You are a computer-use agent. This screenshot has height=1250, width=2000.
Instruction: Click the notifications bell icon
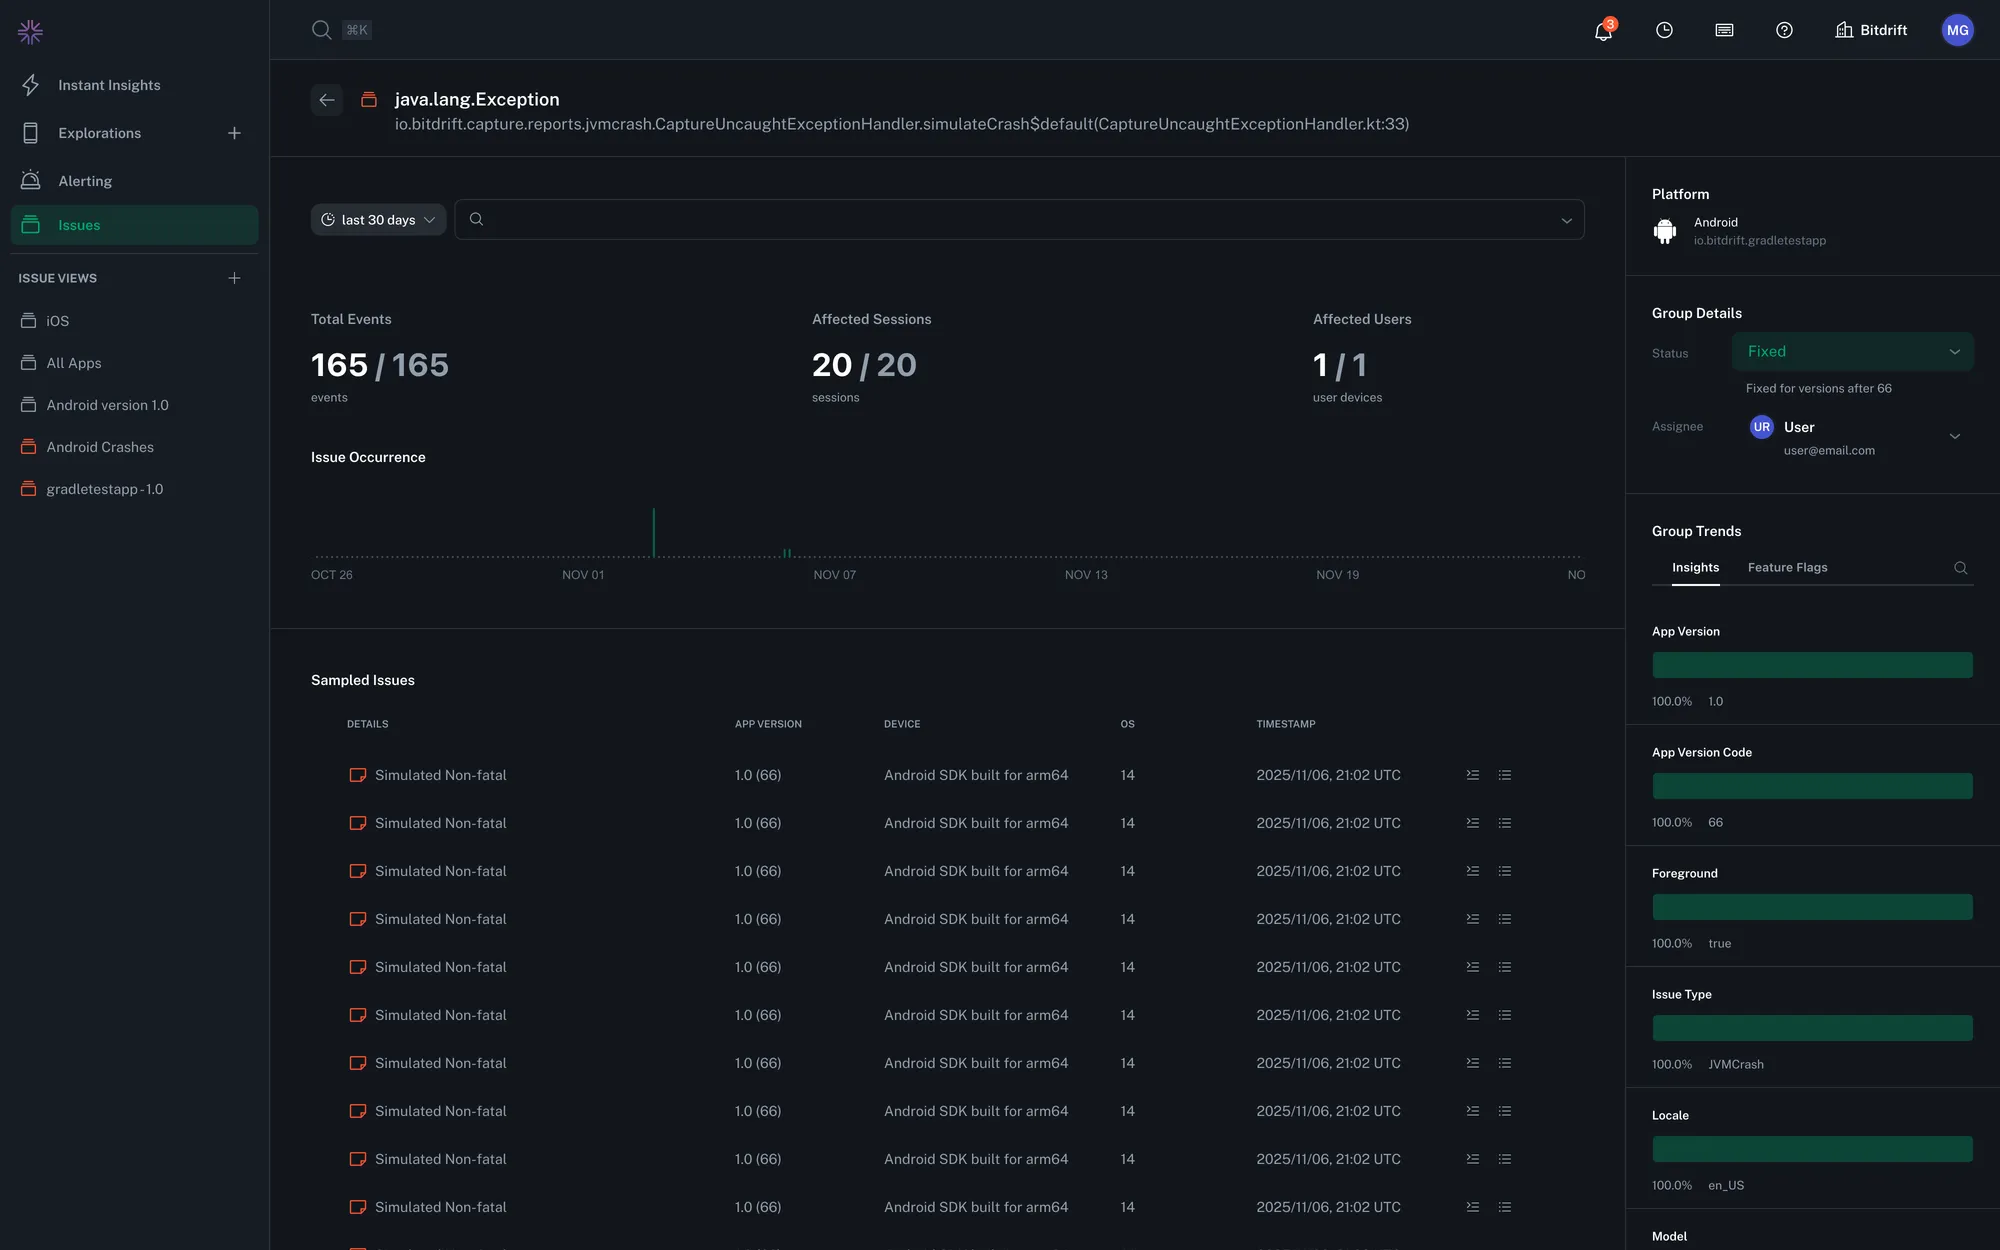point(1603,31)
